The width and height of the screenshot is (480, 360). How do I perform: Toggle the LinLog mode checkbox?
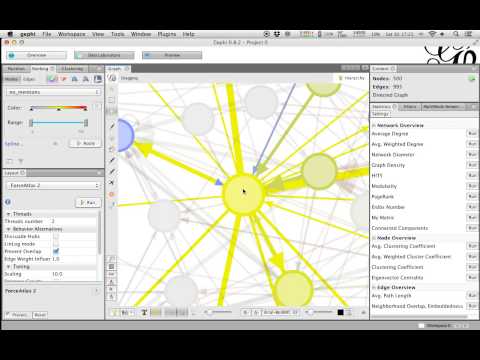click(x=56, y=244)
